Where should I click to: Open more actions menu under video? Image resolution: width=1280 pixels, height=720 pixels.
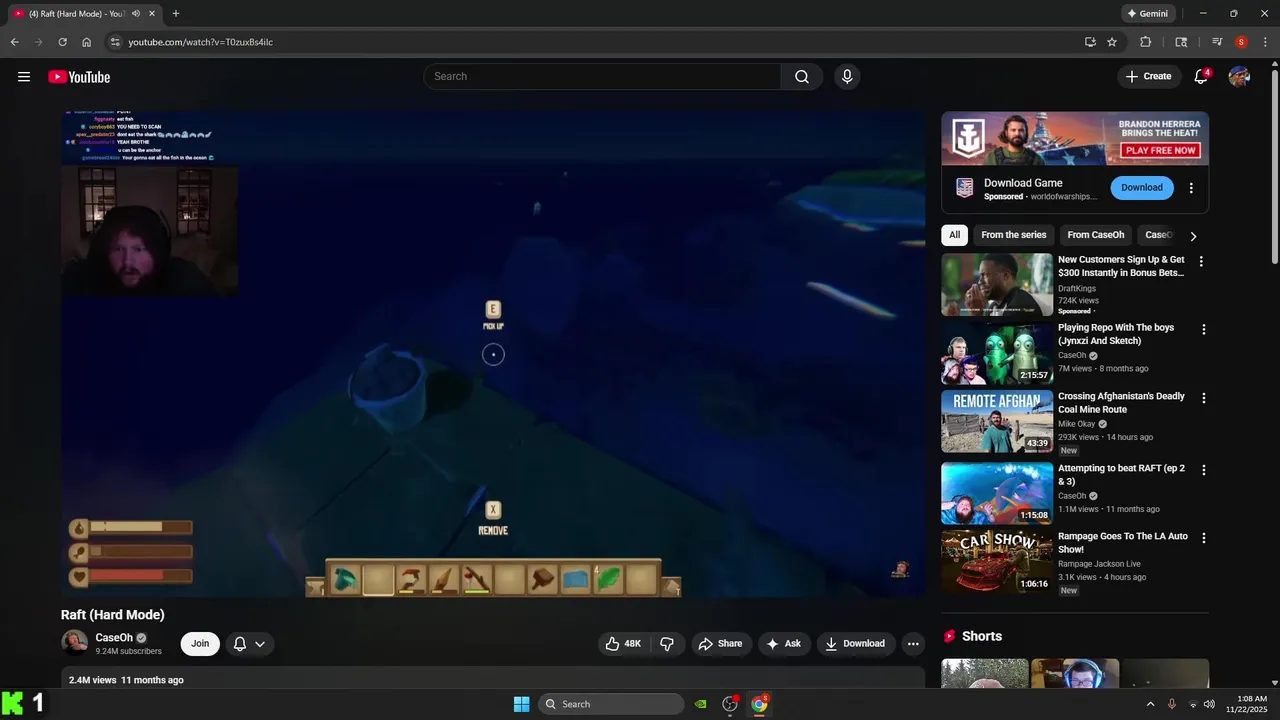[x=913, y=644]
